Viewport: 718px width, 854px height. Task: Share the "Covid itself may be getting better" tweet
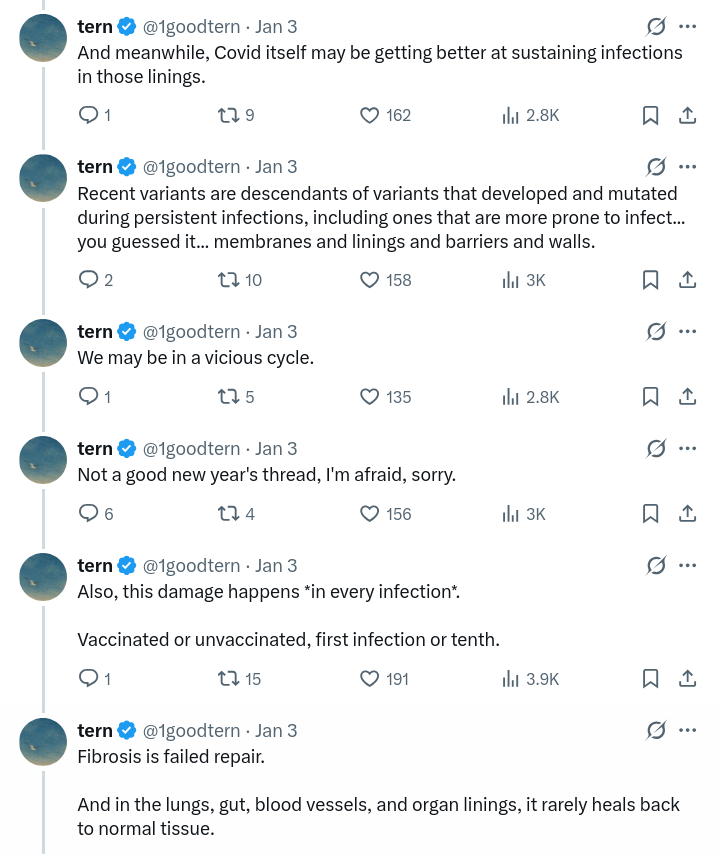[x=688, y=115]
